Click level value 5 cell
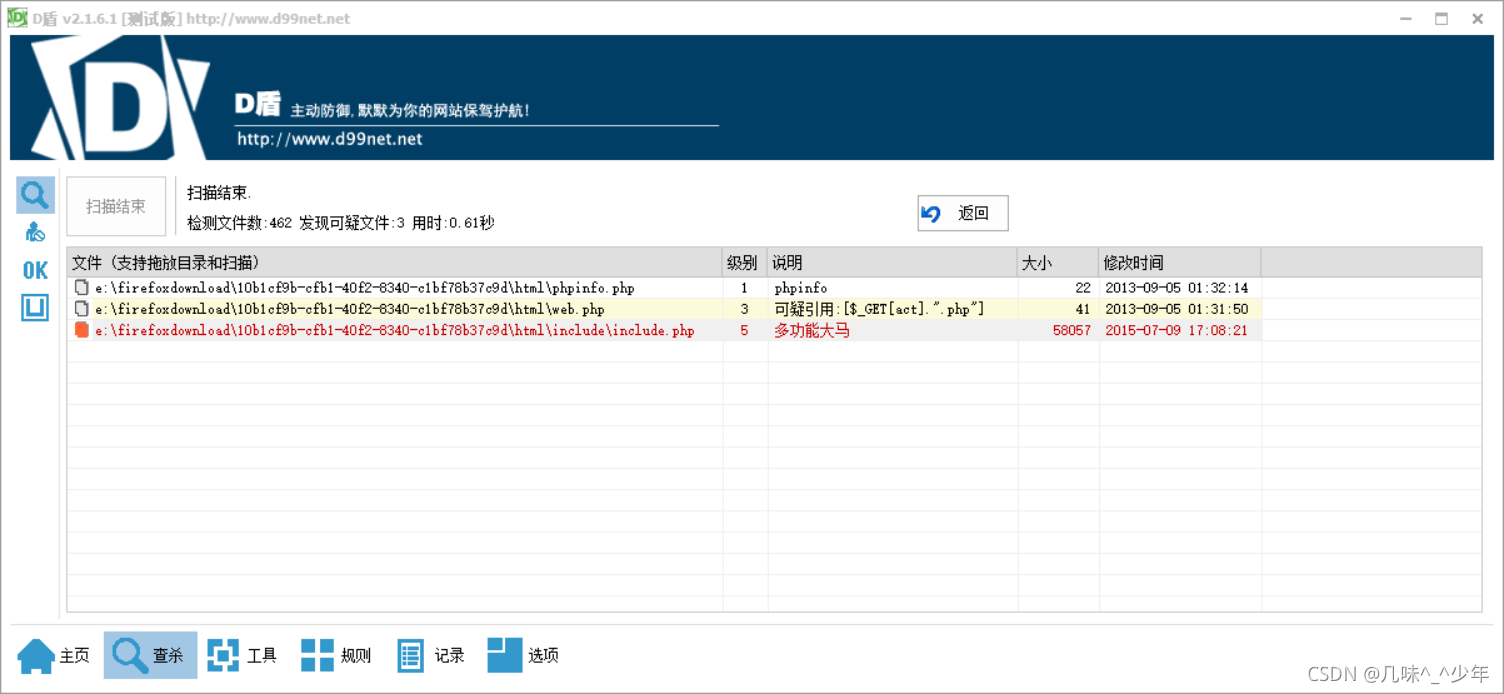The width and height of the screenshot is (1504, 694). 744,330
